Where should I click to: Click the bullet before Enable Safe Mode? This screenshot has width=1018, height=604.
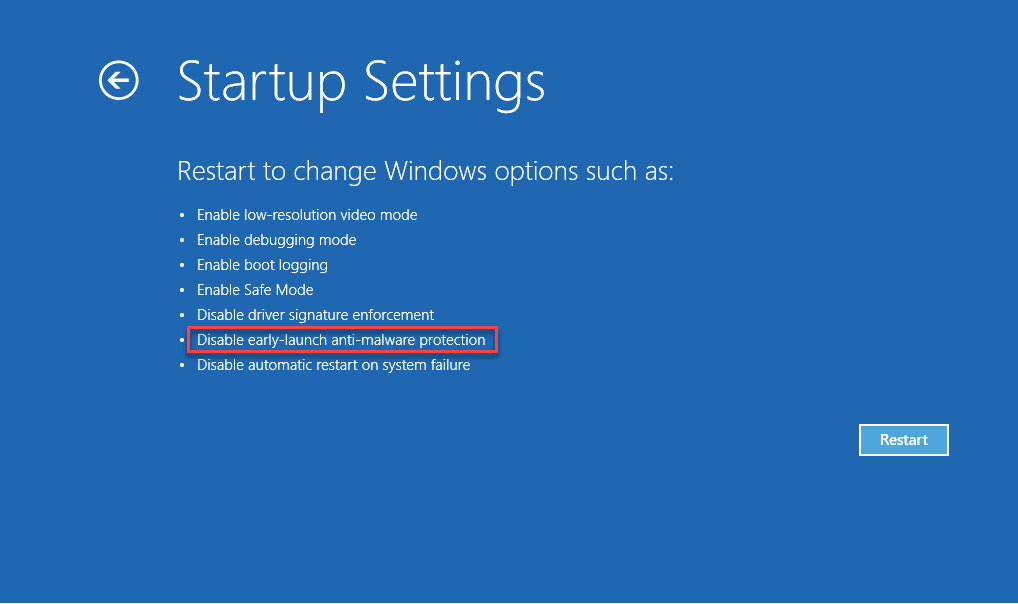point(182,290)
